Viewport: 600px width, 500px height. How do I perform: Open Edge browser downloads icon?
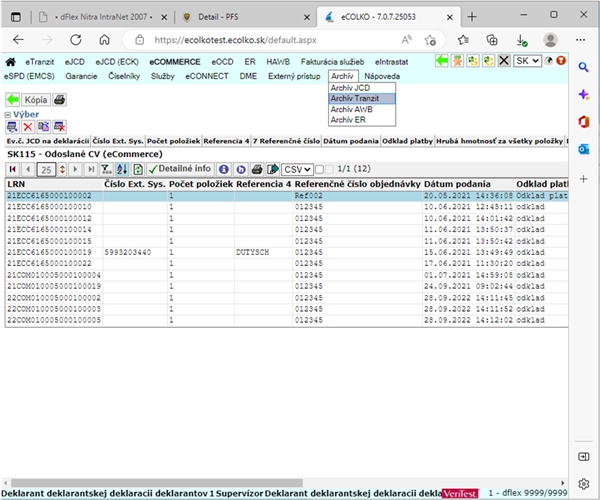(522, 40)
